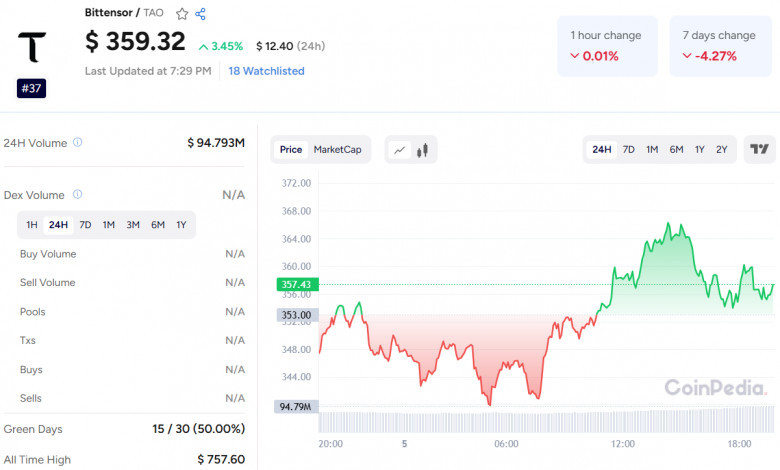Click the 94.79M volume axis marker
Image resolution: width=780 pixels, height=470 pixels.
coord(296,407)
